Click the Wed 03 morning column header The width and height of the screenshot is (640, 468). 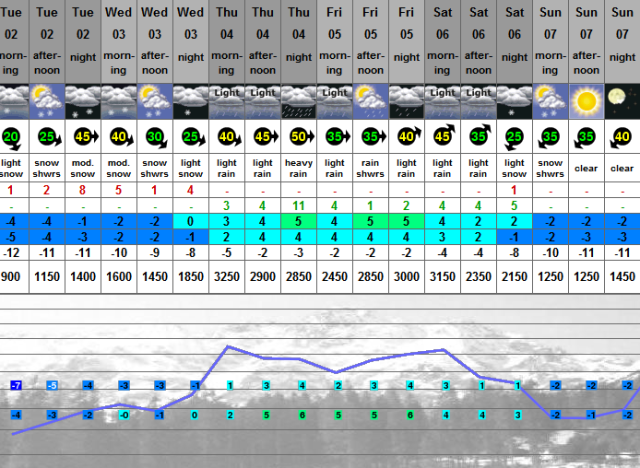click(119, 41)
